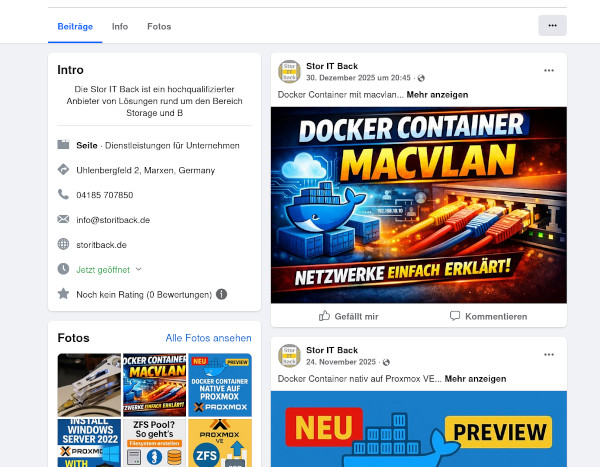Click email info@storitback.de
This screenshot has width=600, height=467.
(x=113, y=220)
